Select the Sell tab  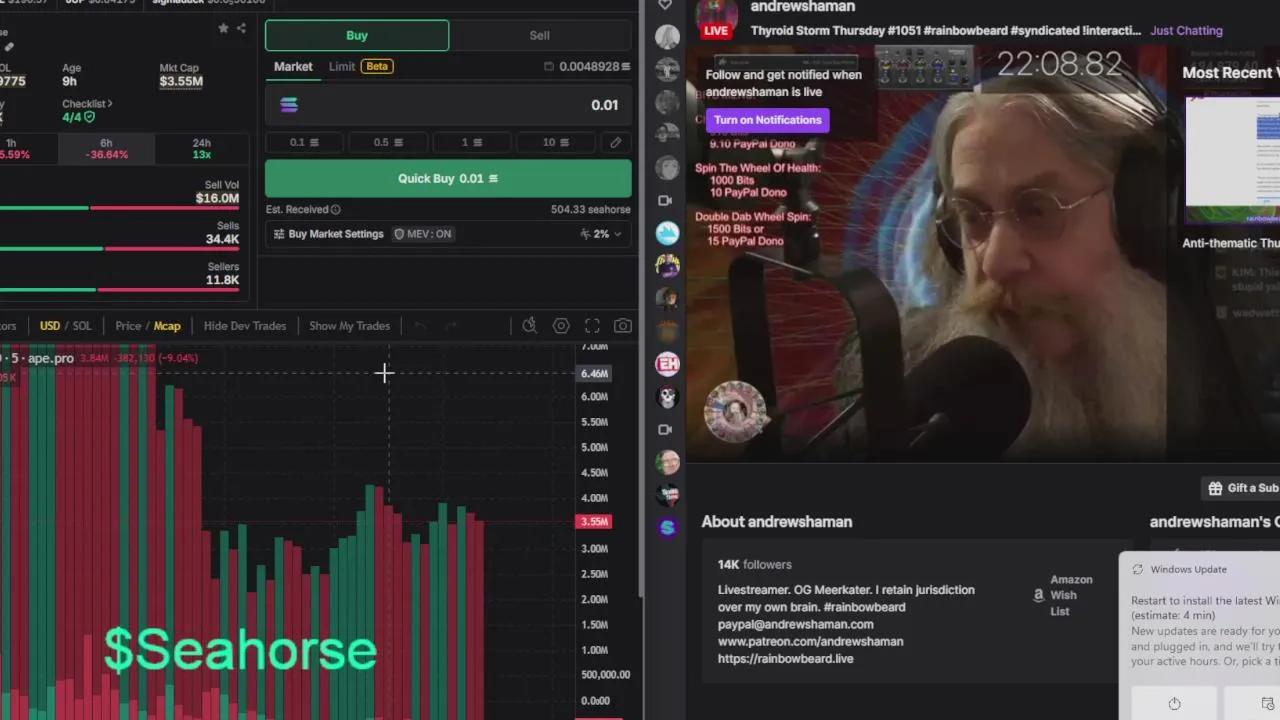[539, 35]
